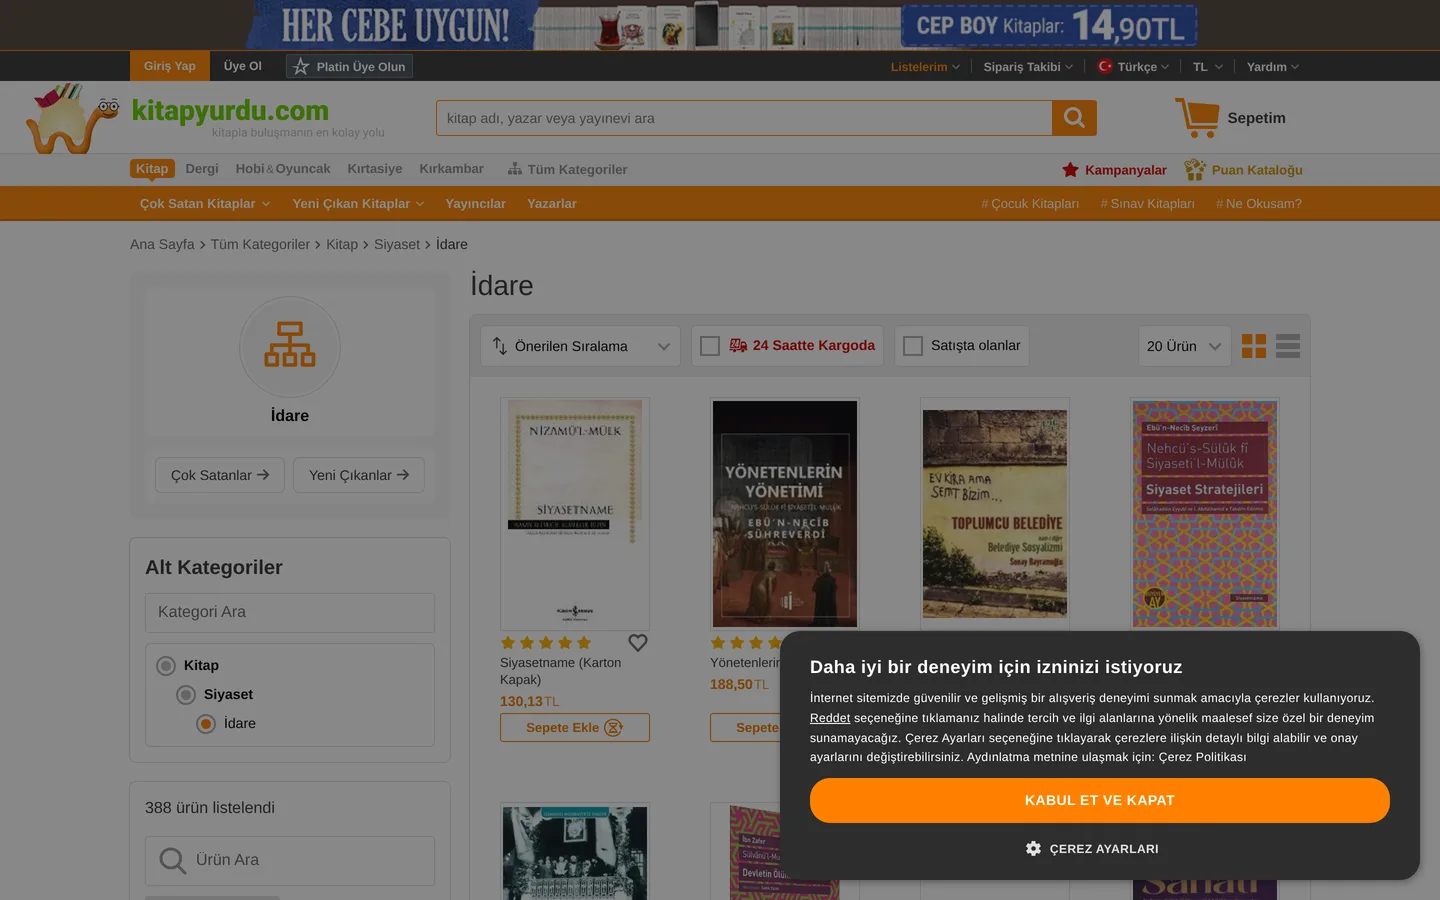Click the Puan Kataloğu gift icon
This screenshot has height=900, width=1440.
[x=1194, y=170]
